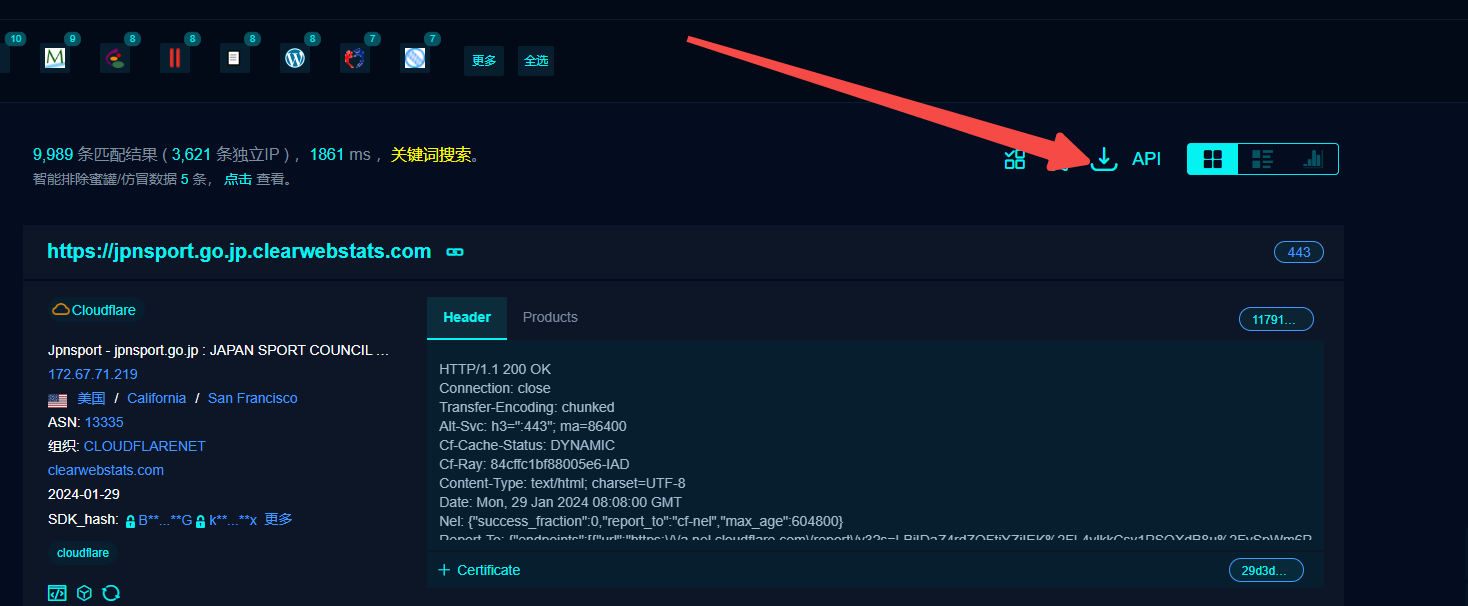The width and height of the screenshot is (1468, 606).
Task: Click the refresh arrows icon
Action: pyautogui.click(x=111, y=593)
